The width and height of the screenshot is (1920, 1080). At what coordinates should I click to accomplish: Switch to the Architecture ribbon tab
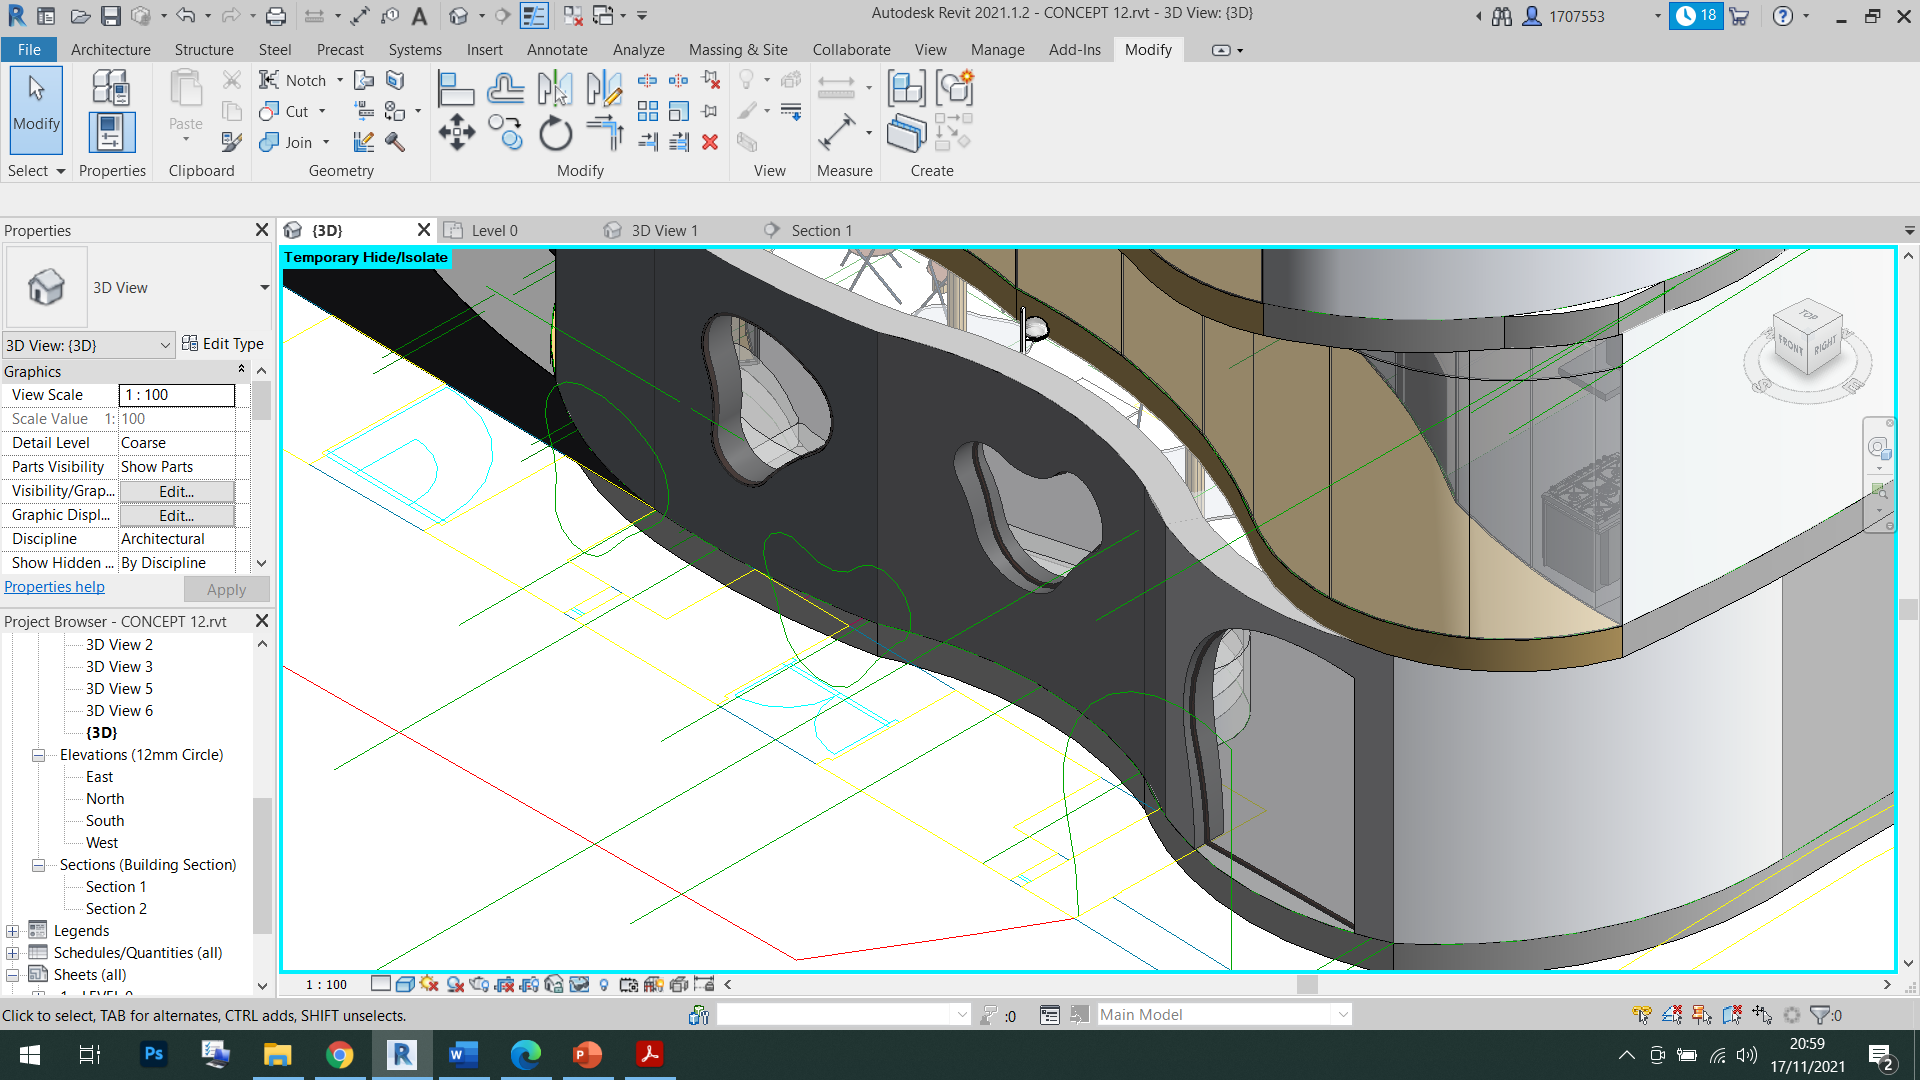pyautogui.click(x=110, y=50)
